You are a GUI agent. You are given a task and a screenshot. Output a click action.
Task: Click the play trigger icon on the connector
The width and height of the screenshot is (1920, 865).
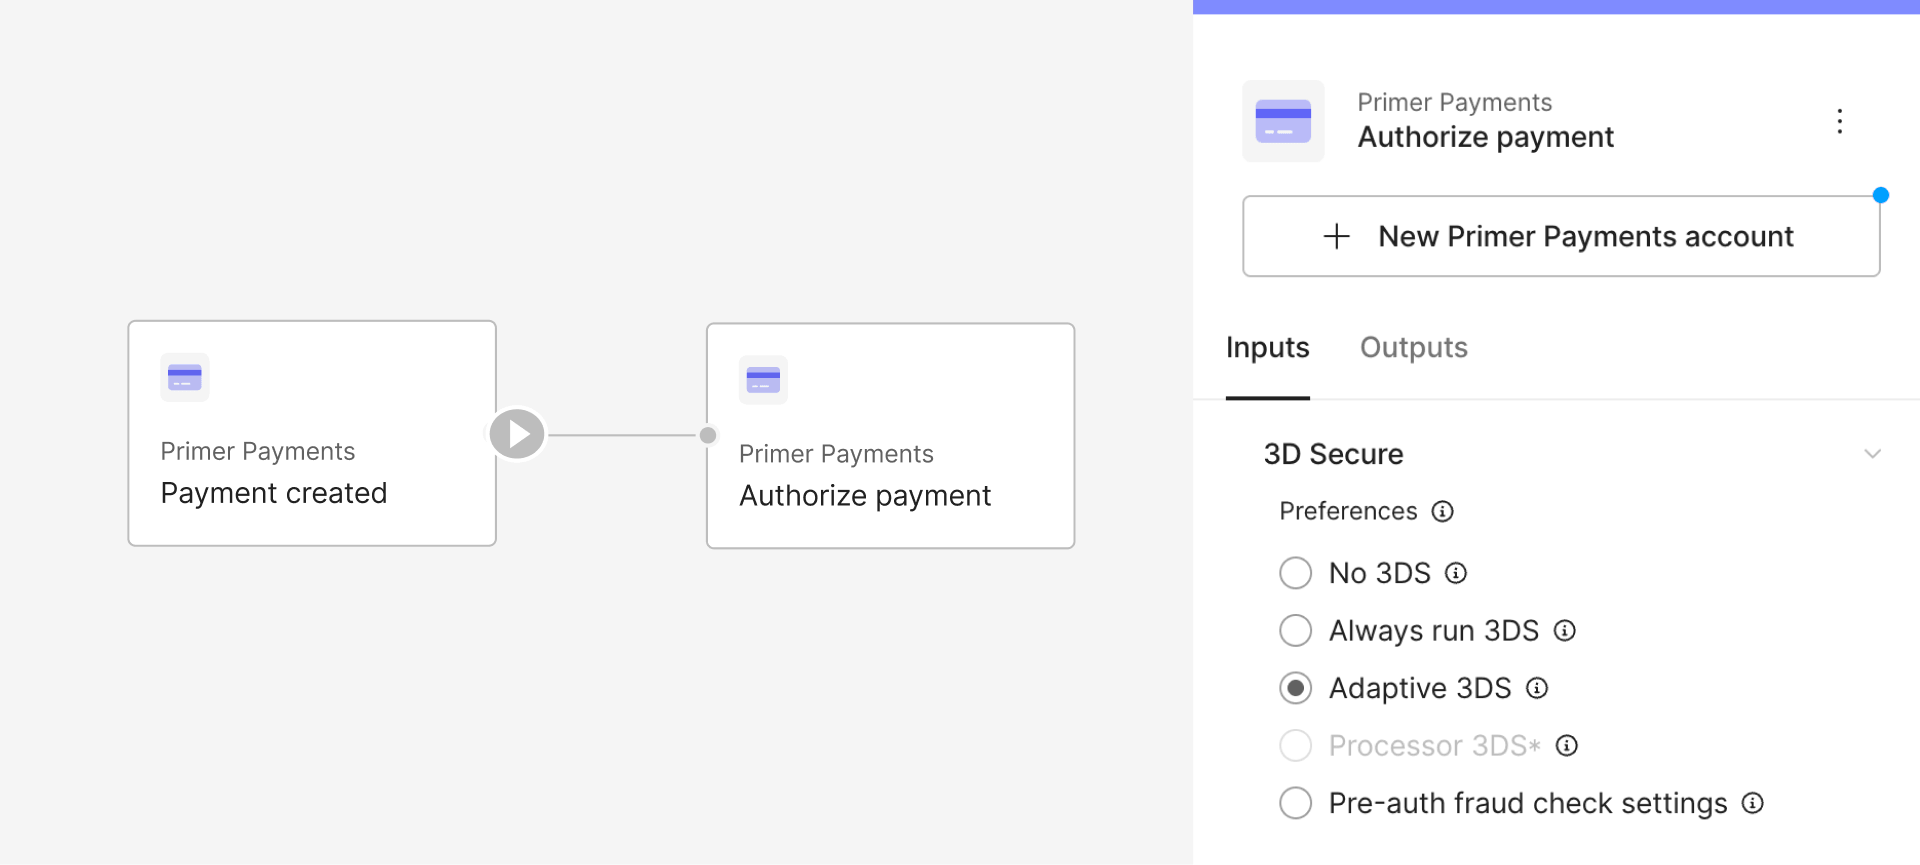point(517,434)
